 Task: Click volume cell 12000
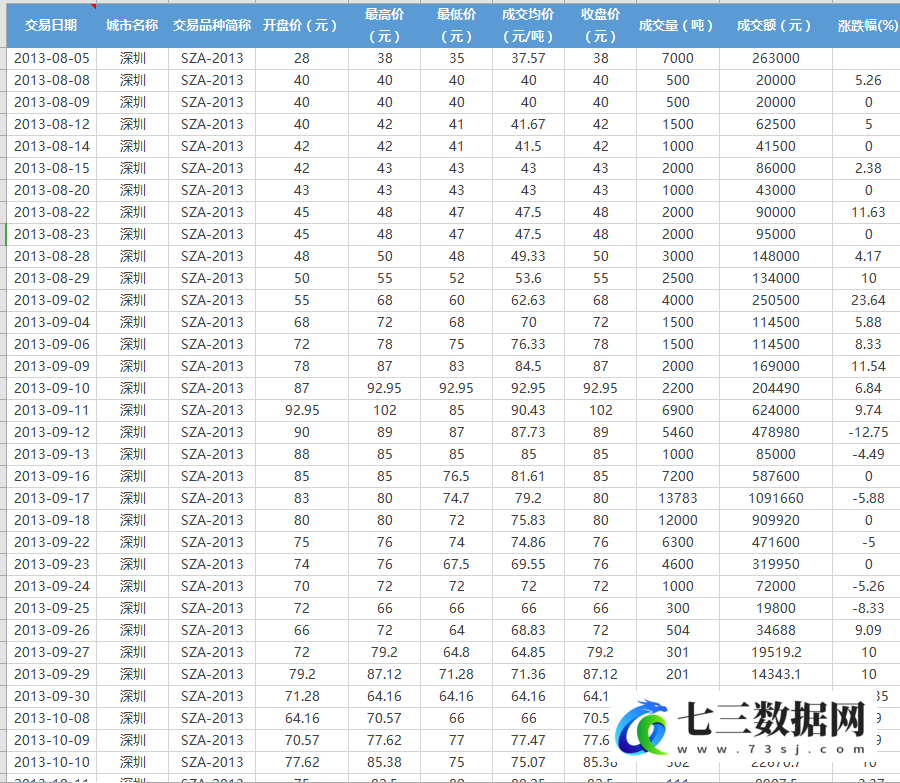678,520
